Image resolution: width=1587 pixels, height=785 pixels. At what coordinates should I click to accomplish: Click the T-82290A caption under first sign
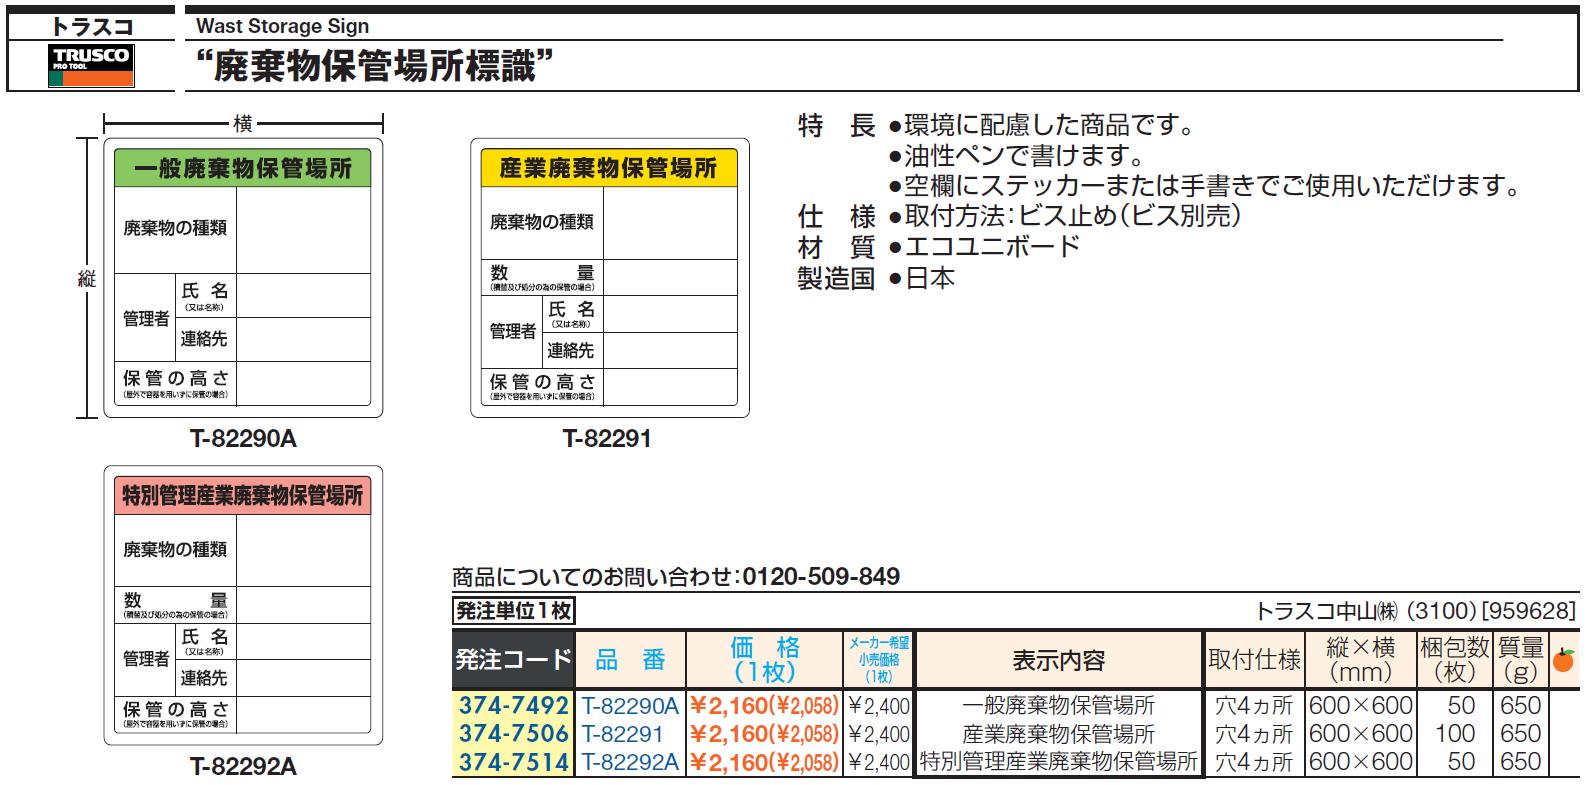click(x=243, y=438)
